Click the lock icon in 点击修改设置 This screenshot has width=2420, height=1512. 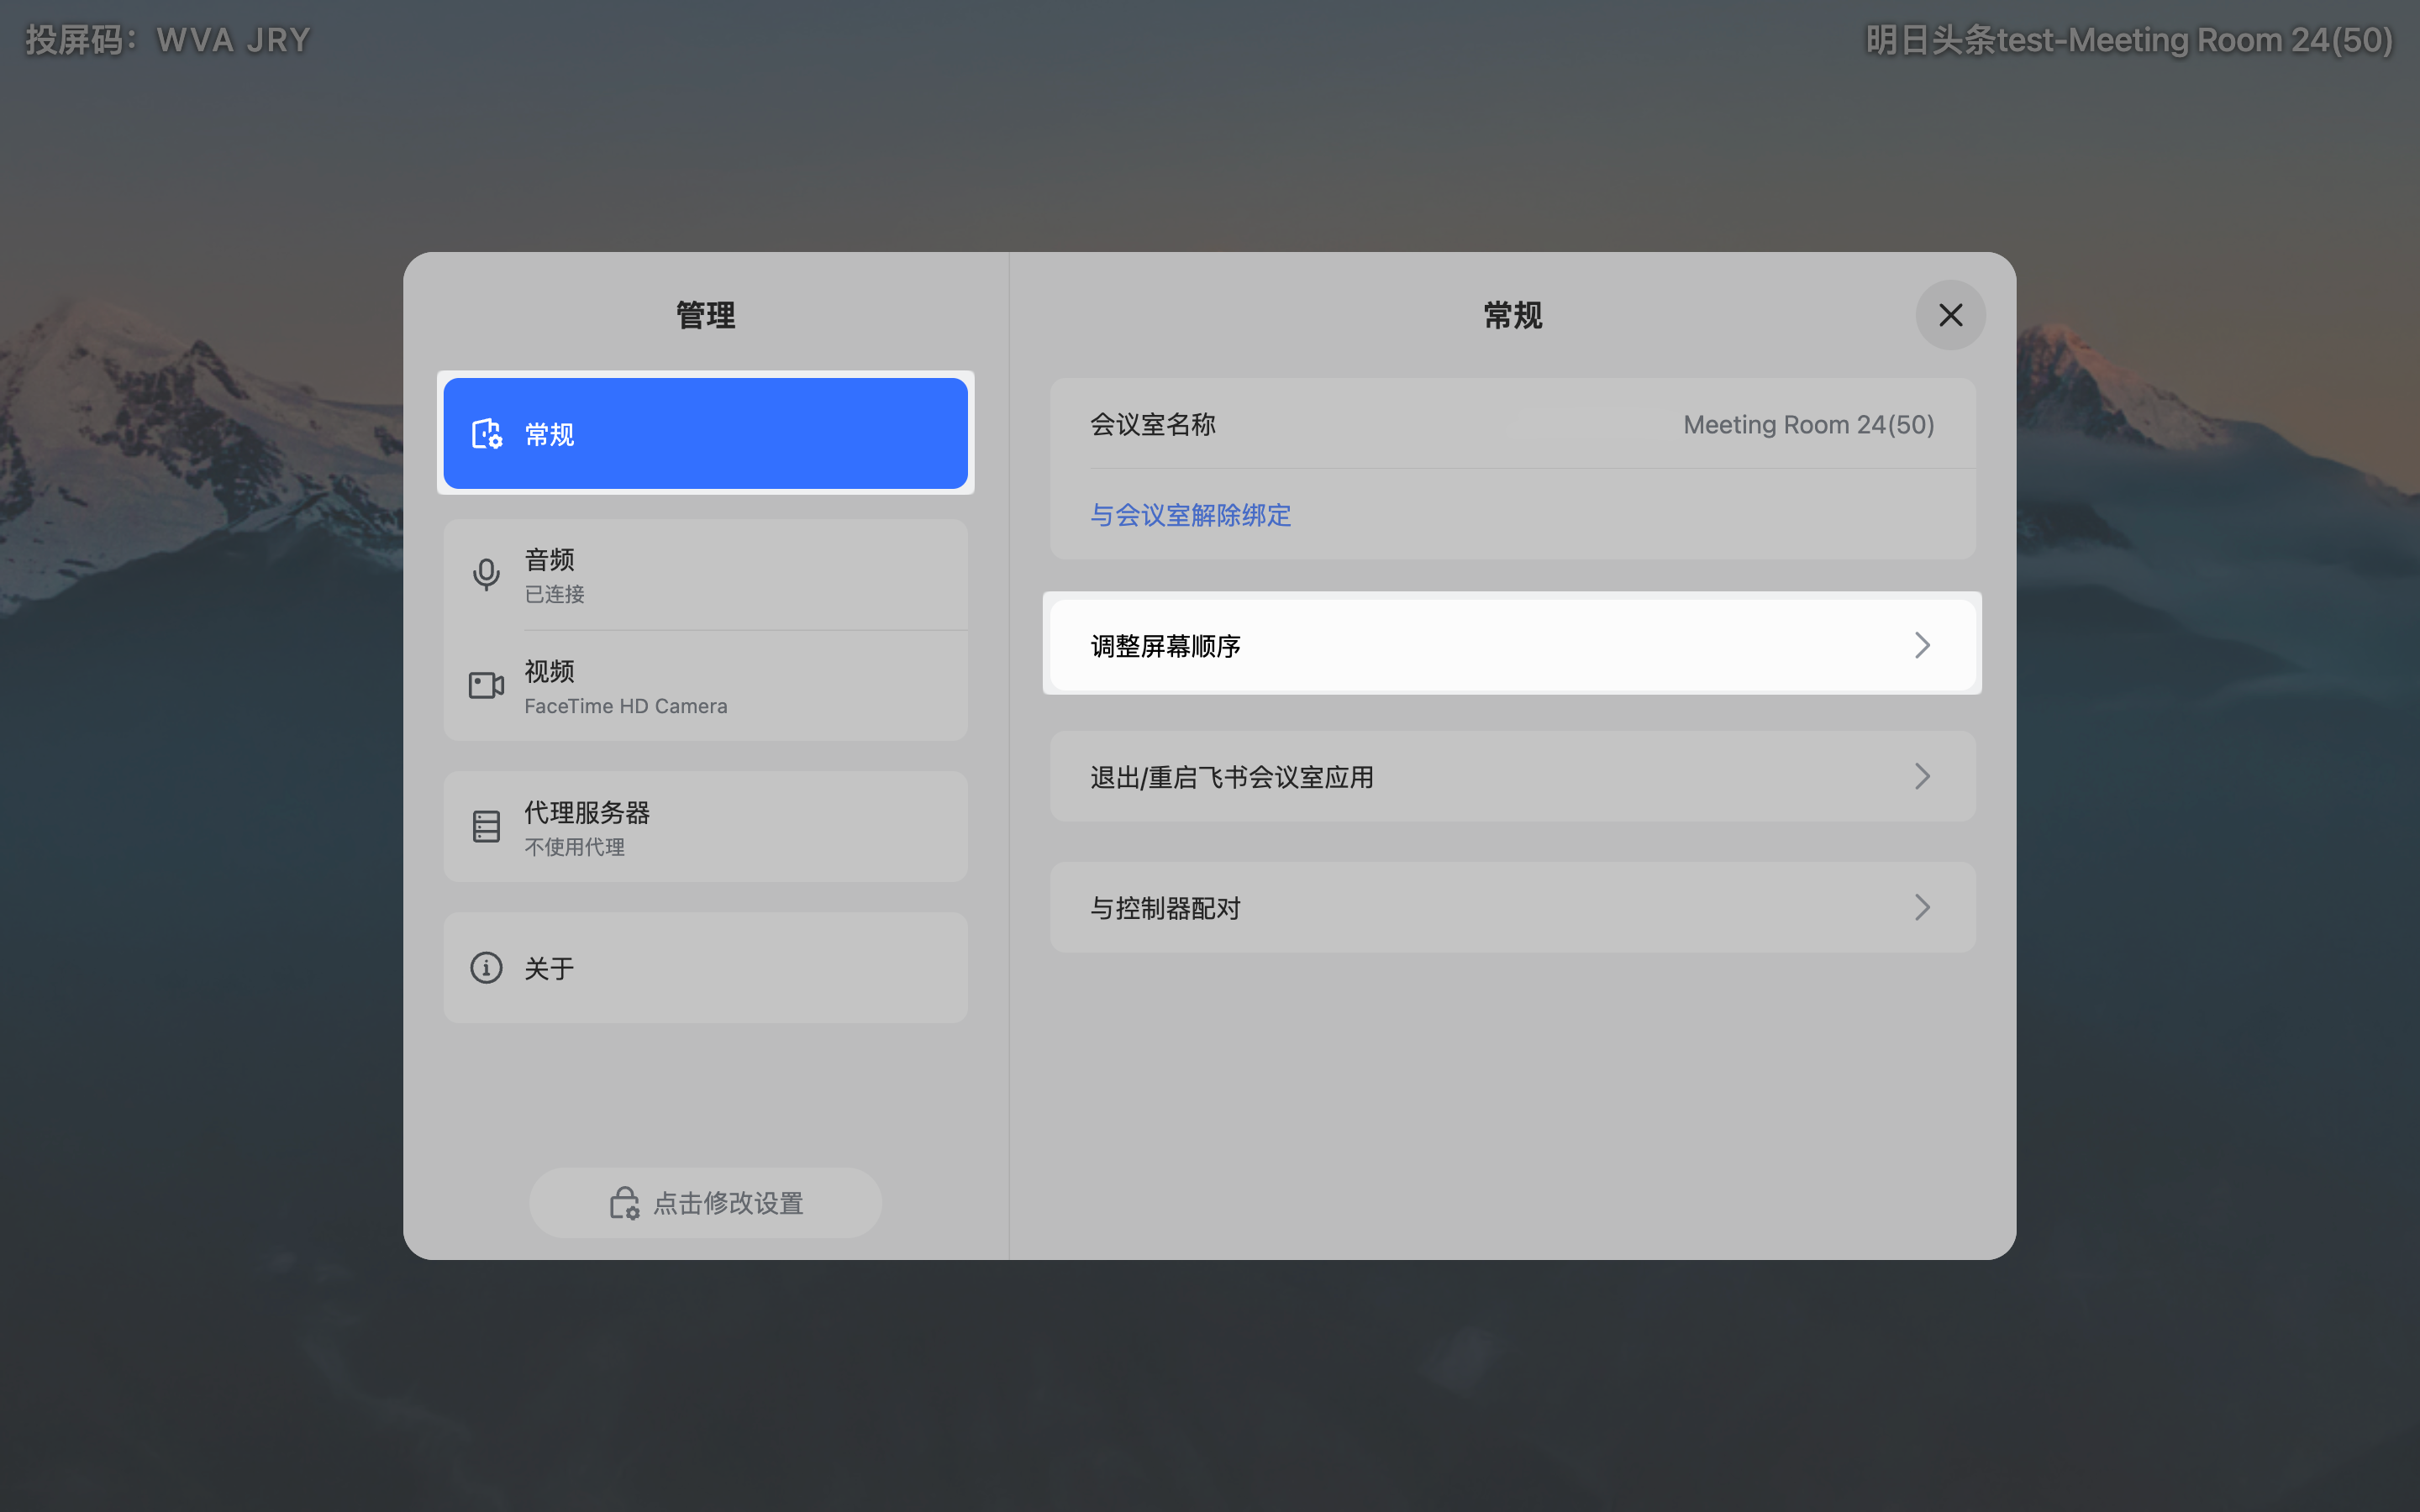point(624,1203)
